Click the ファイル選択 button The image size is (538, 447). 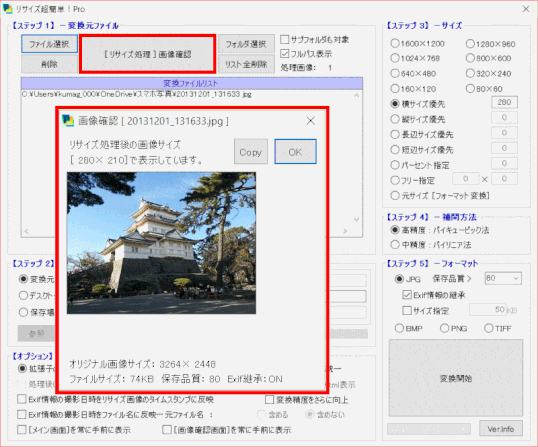point(49,44)
